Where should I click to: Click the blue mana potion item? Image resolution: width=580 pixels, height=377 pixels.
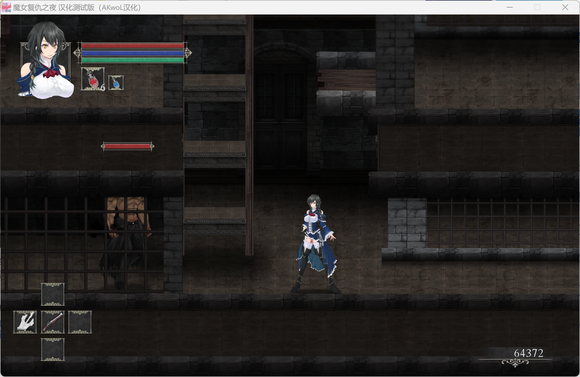point(116,83)
